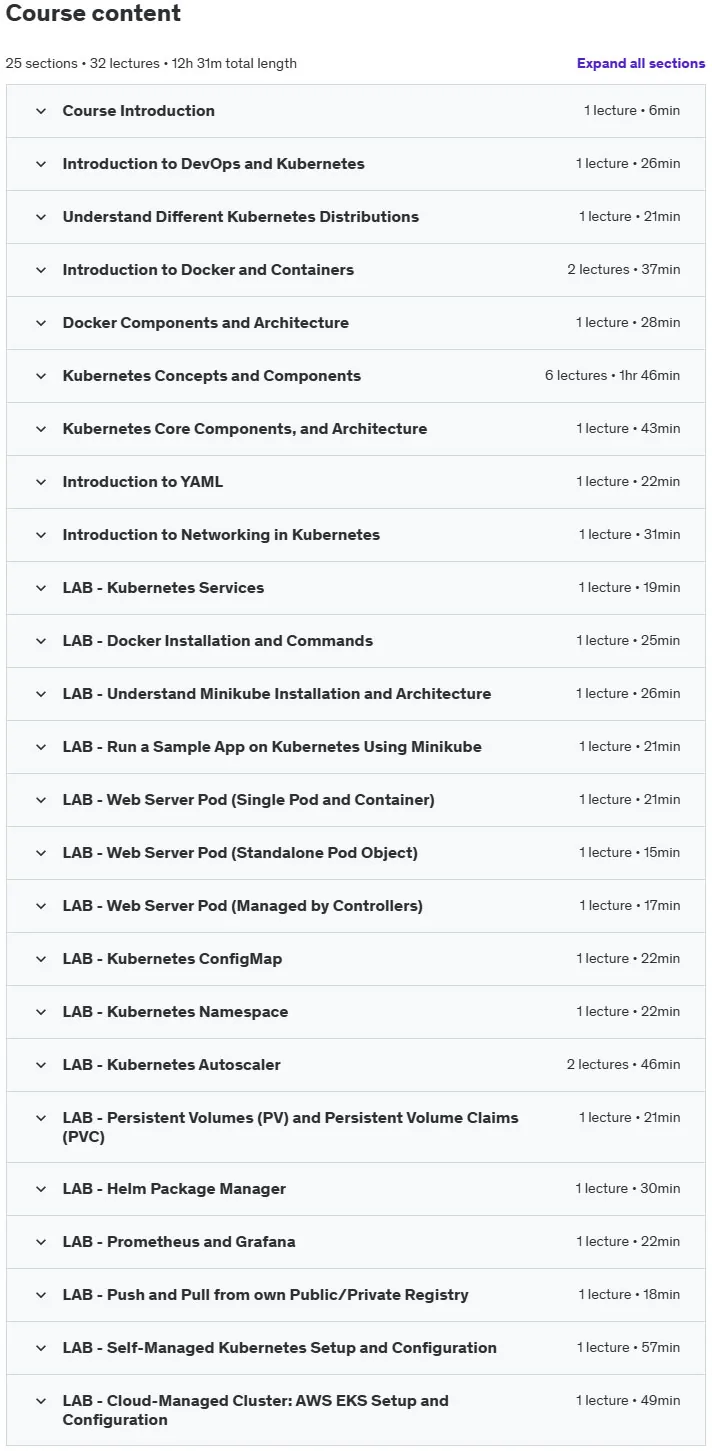Click chevron icon beside LAB - Kubernetes ConfigMap
The height and width of the screenshot is (1451, 712).
(41, 959)
